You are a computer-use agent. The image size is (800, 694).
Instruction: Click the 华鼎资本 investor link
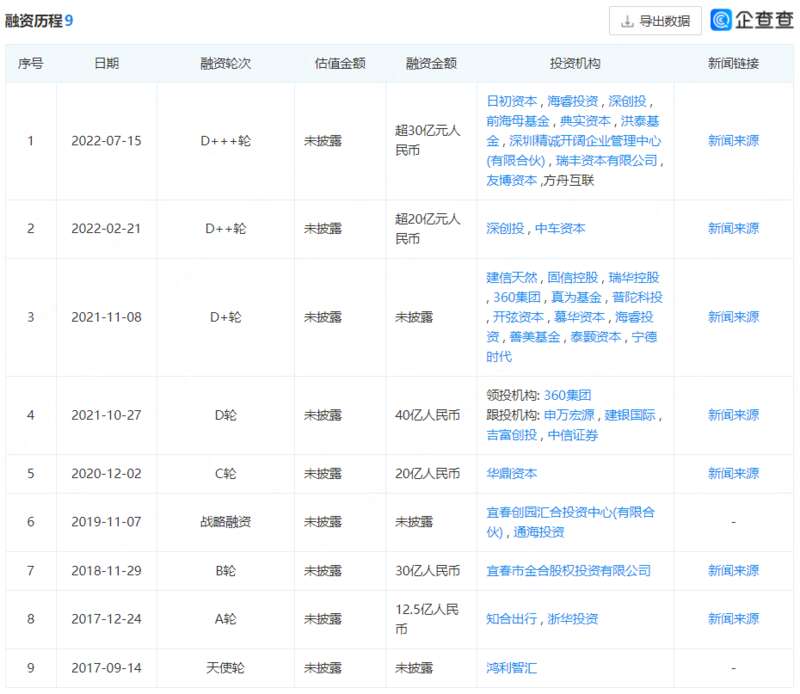[x=512, y=474]
